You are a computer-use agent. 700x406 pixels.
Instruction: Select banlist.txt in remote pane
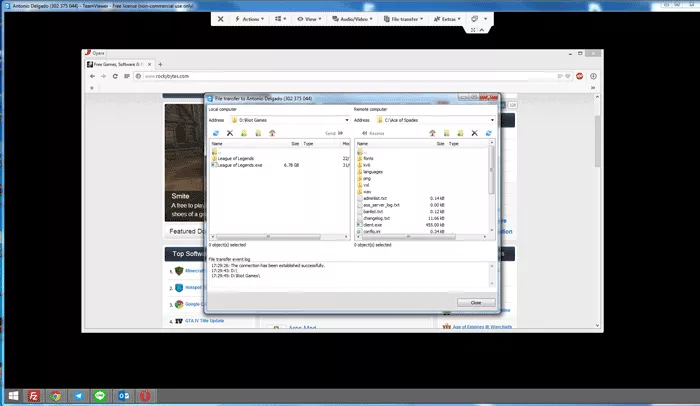[x=370, y=212]
